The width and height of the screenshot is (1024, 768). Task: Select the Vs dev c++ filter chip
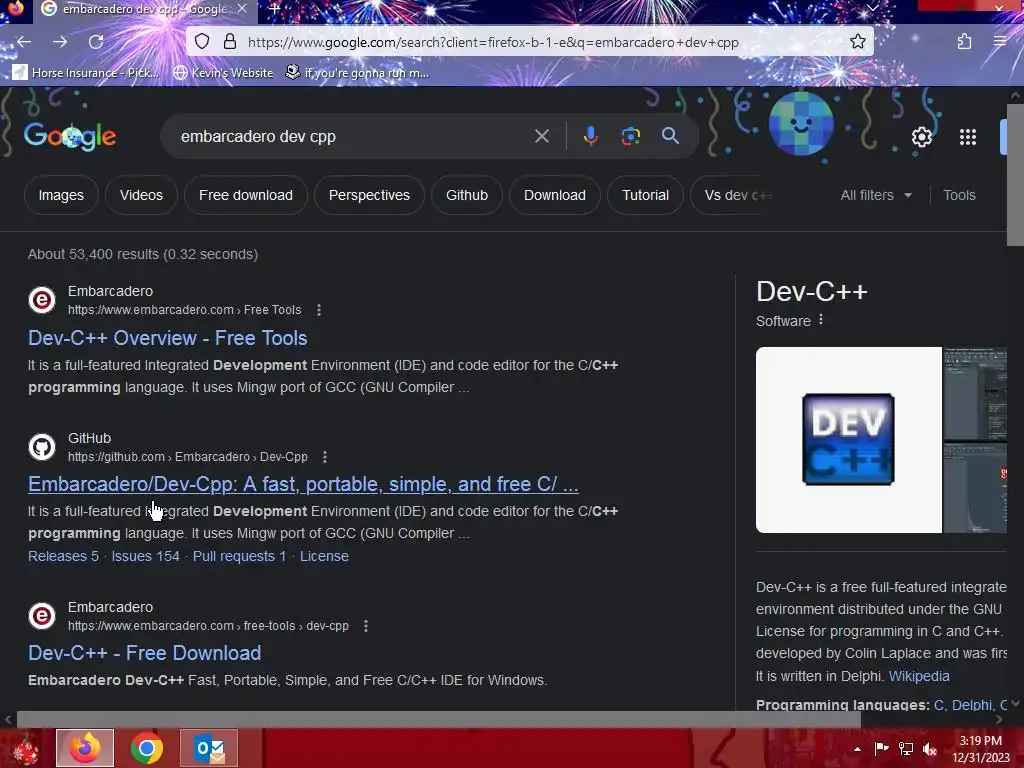(x=731, y=195)
